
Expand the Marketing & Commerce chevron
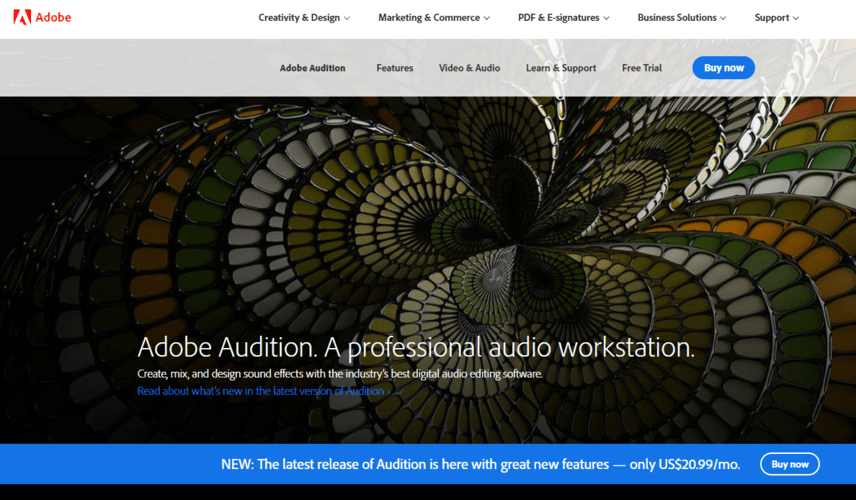[486, 18]
